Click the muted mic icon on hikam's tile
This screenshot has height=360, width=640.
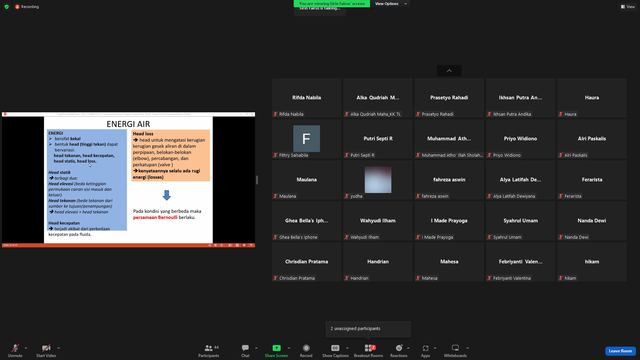pos(561,278)
